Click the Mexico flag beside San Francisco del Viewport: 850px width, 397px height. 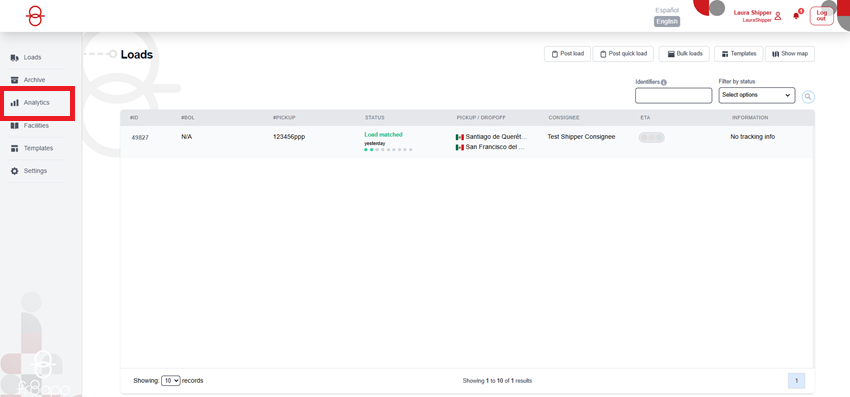click(460, 147)
